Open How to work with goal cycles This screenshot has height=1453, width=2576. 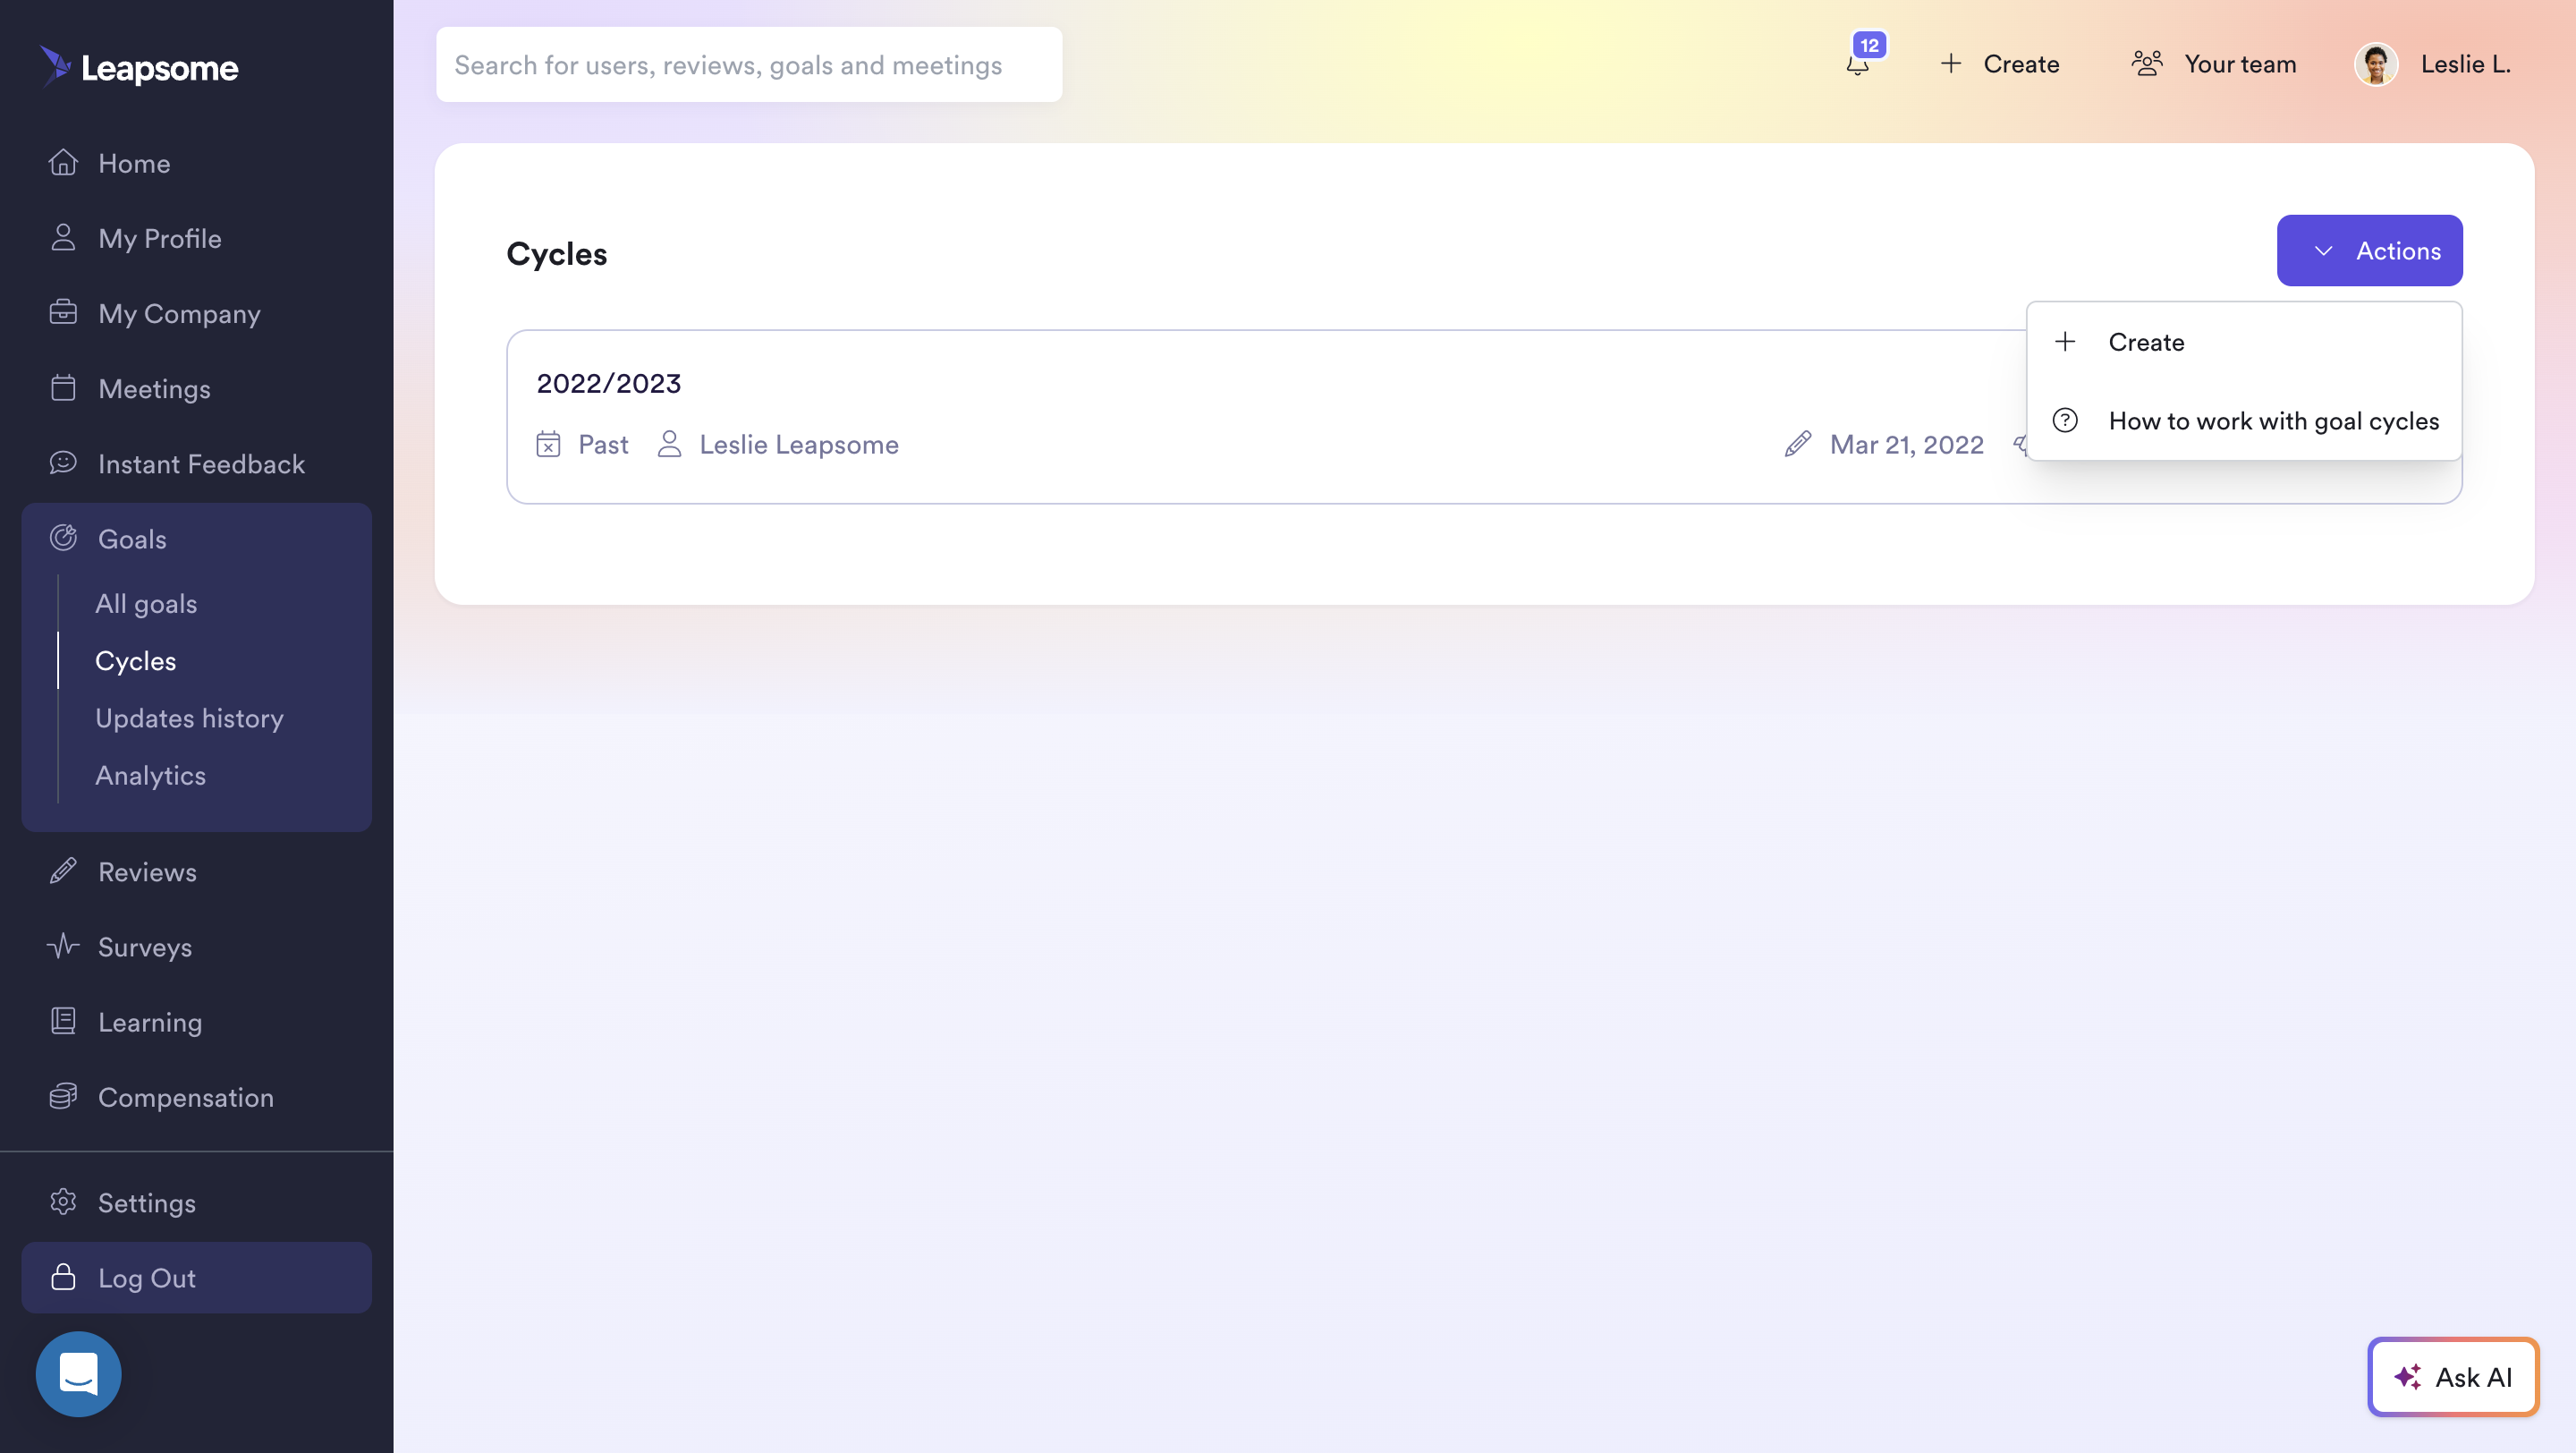point(2244,420)
